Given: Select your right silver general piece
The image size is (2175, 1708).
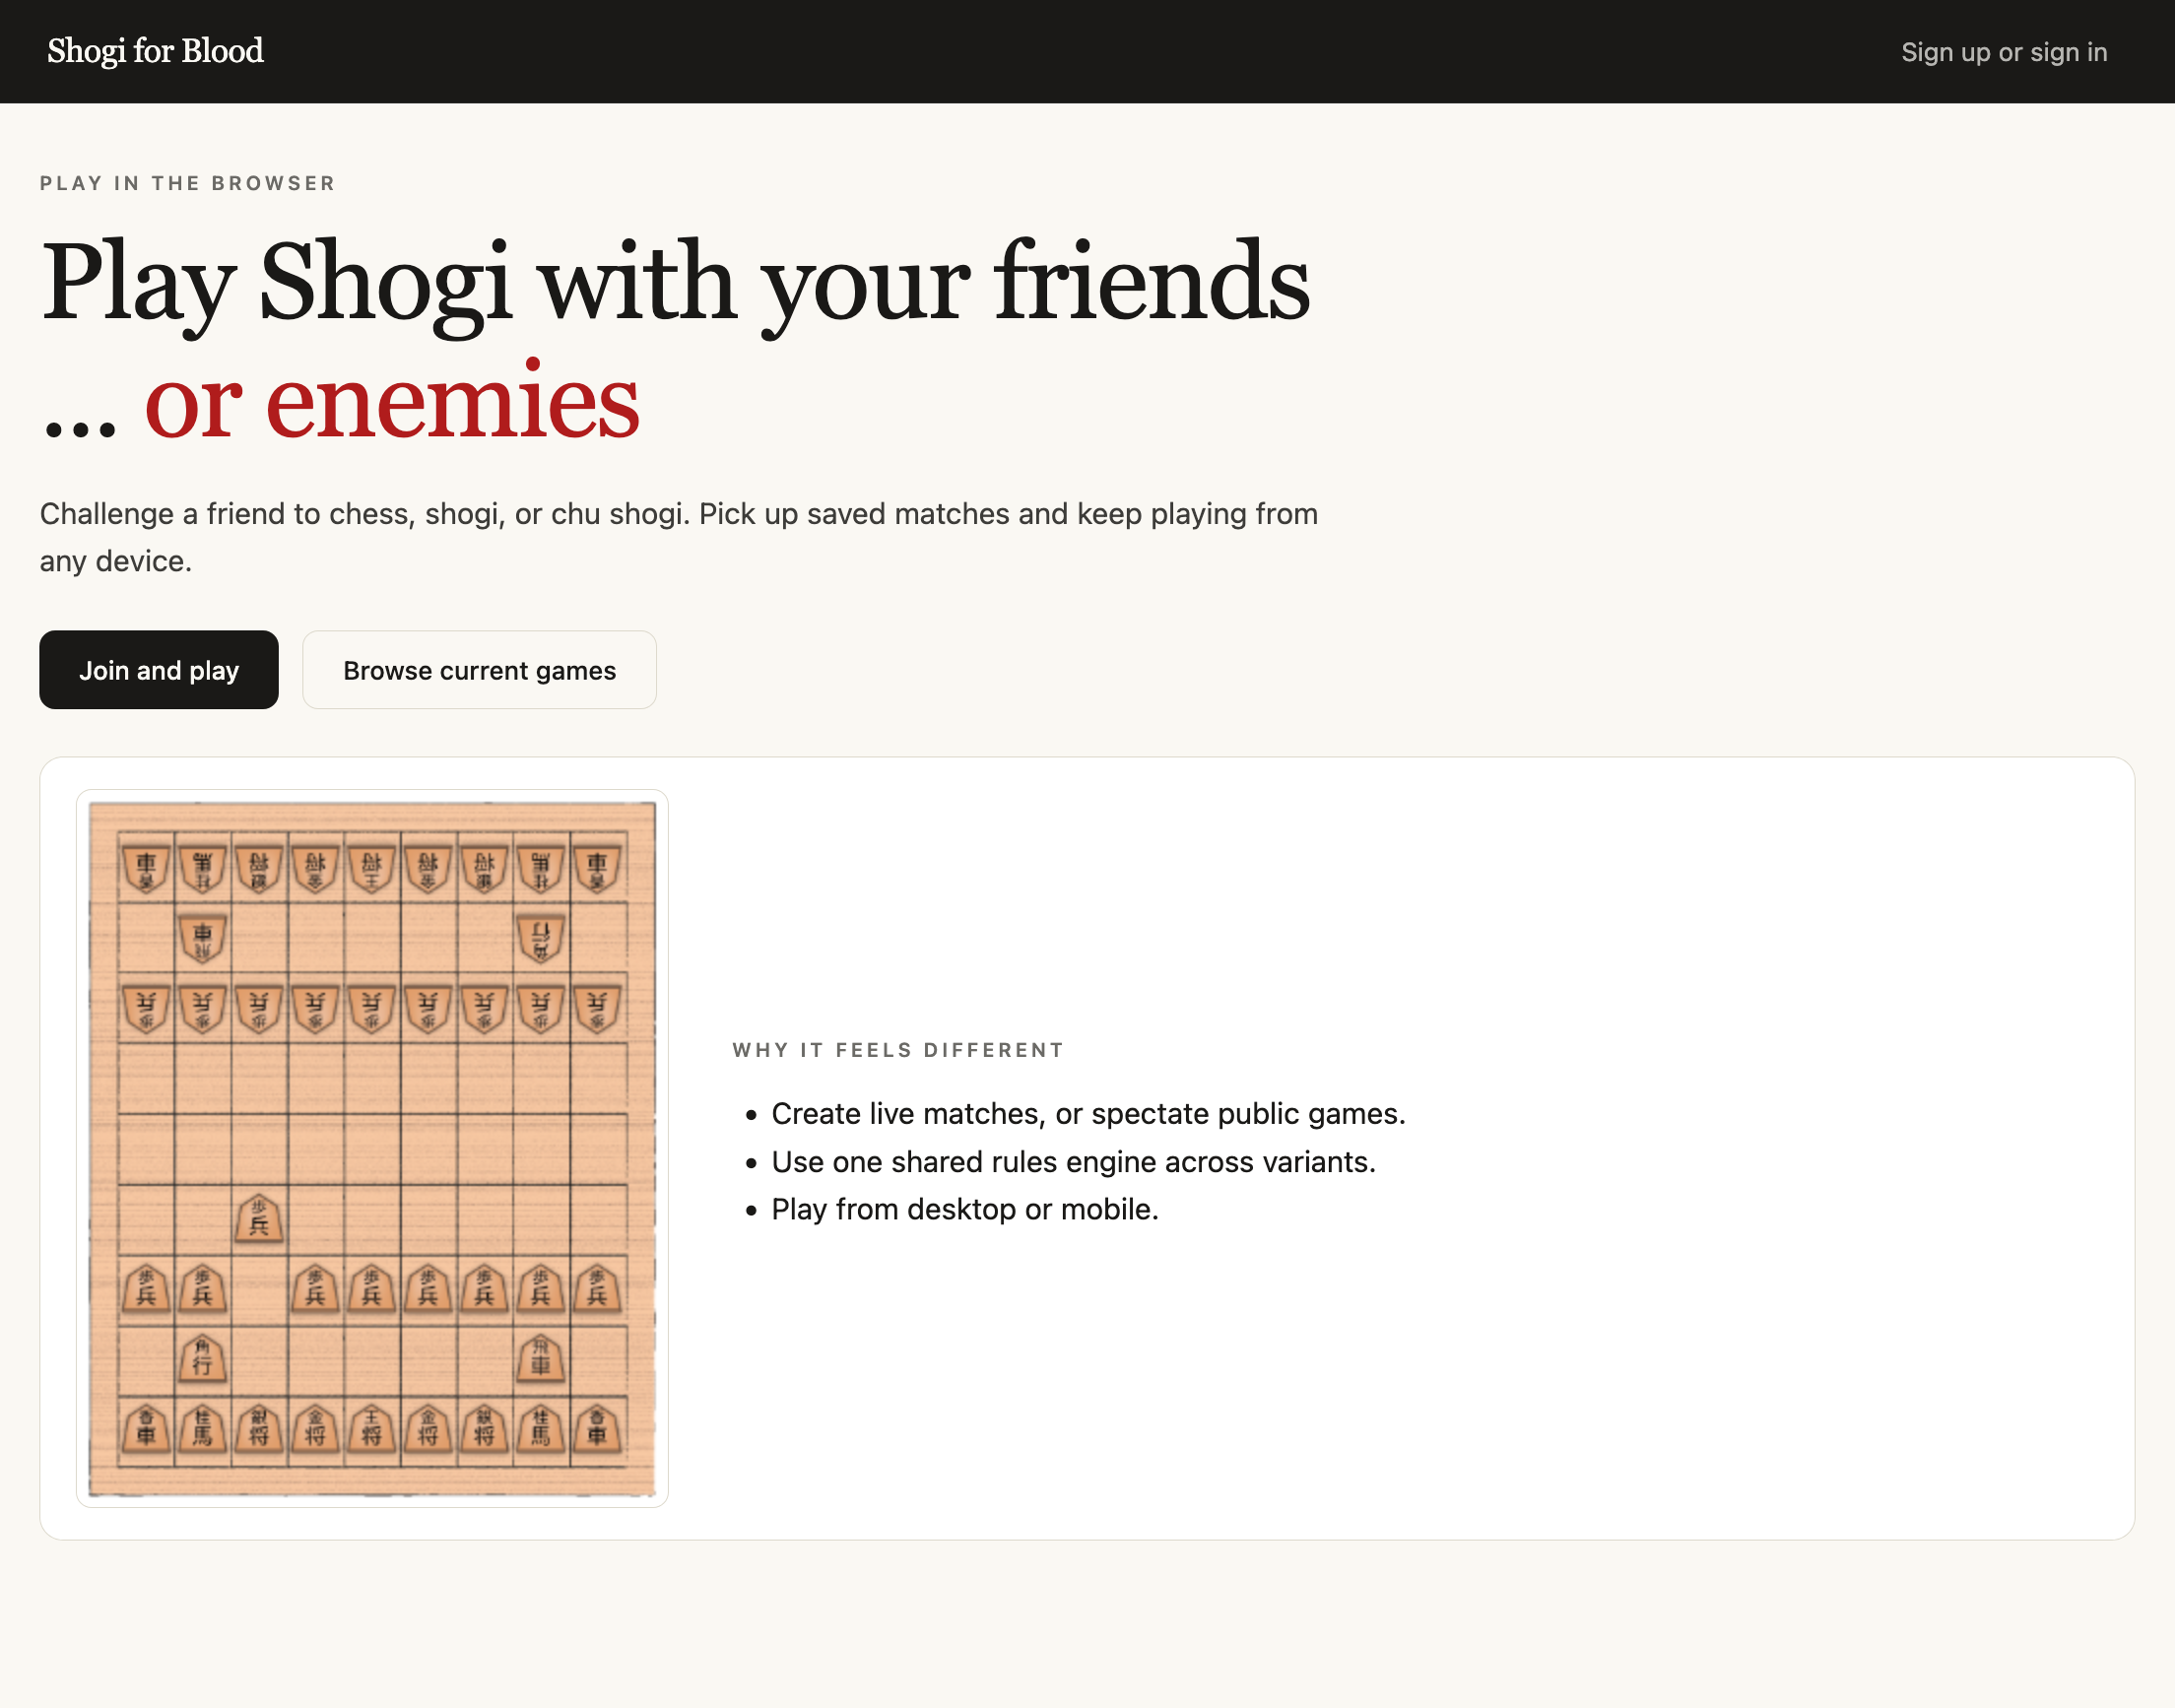Looking at the screenshot, I should point(484,1430).
